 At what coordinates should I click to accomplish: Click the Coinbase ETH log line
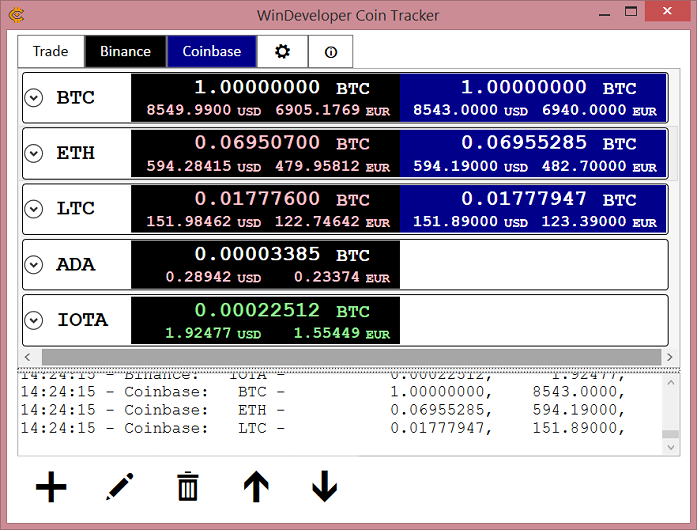323,410
